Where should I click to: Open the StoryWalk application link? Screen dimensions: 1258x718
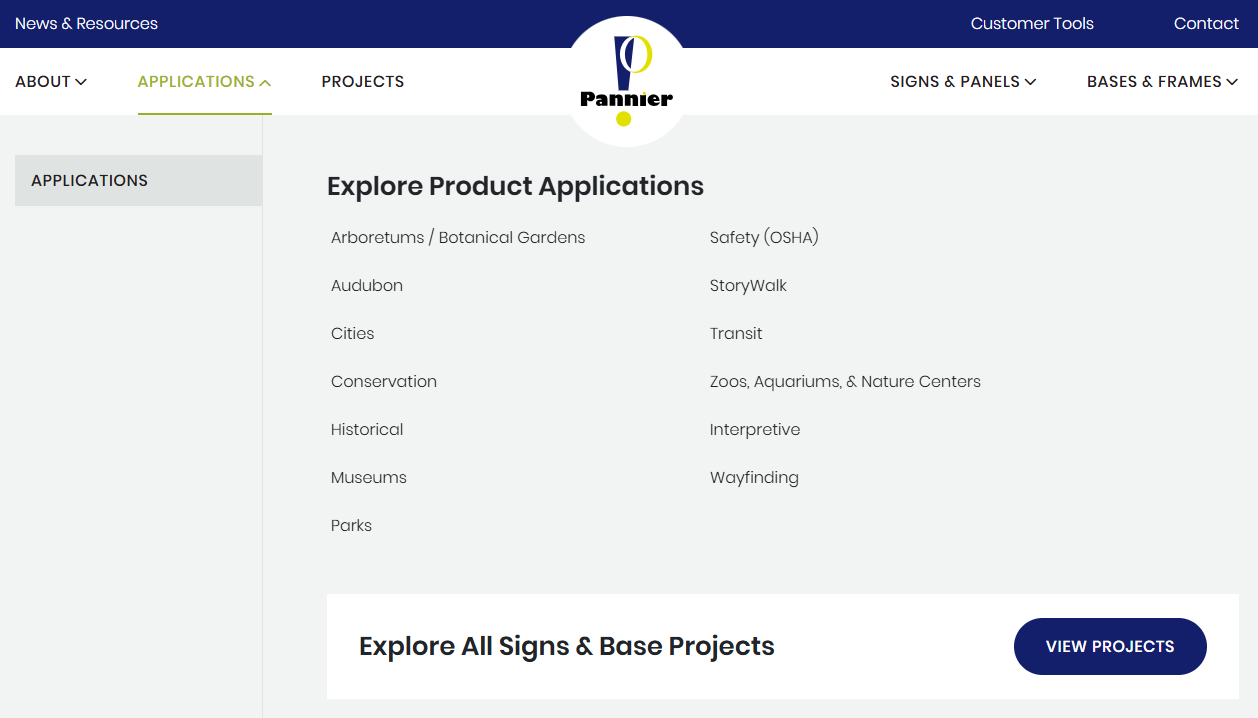point(748,286)
